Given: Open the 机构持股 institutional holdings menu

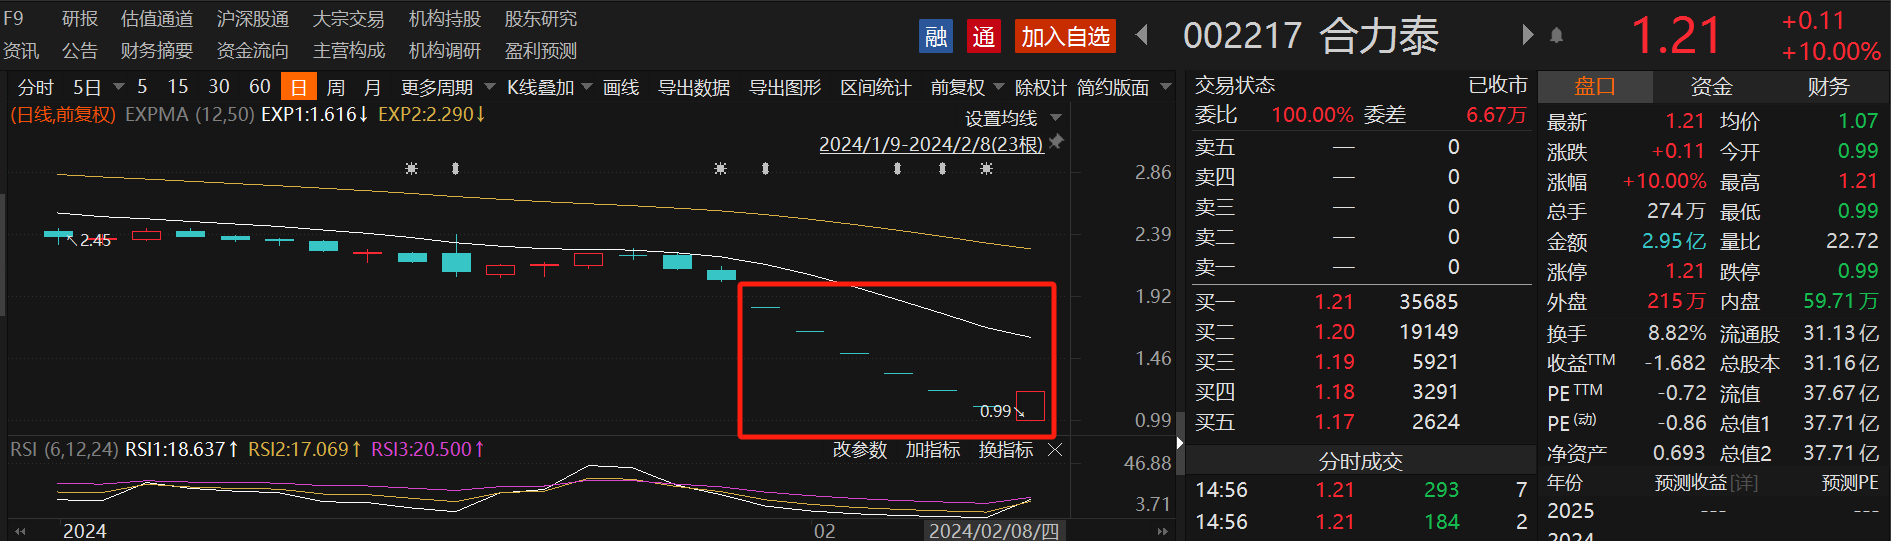Looking at the screenshot, I should (445, 19).
